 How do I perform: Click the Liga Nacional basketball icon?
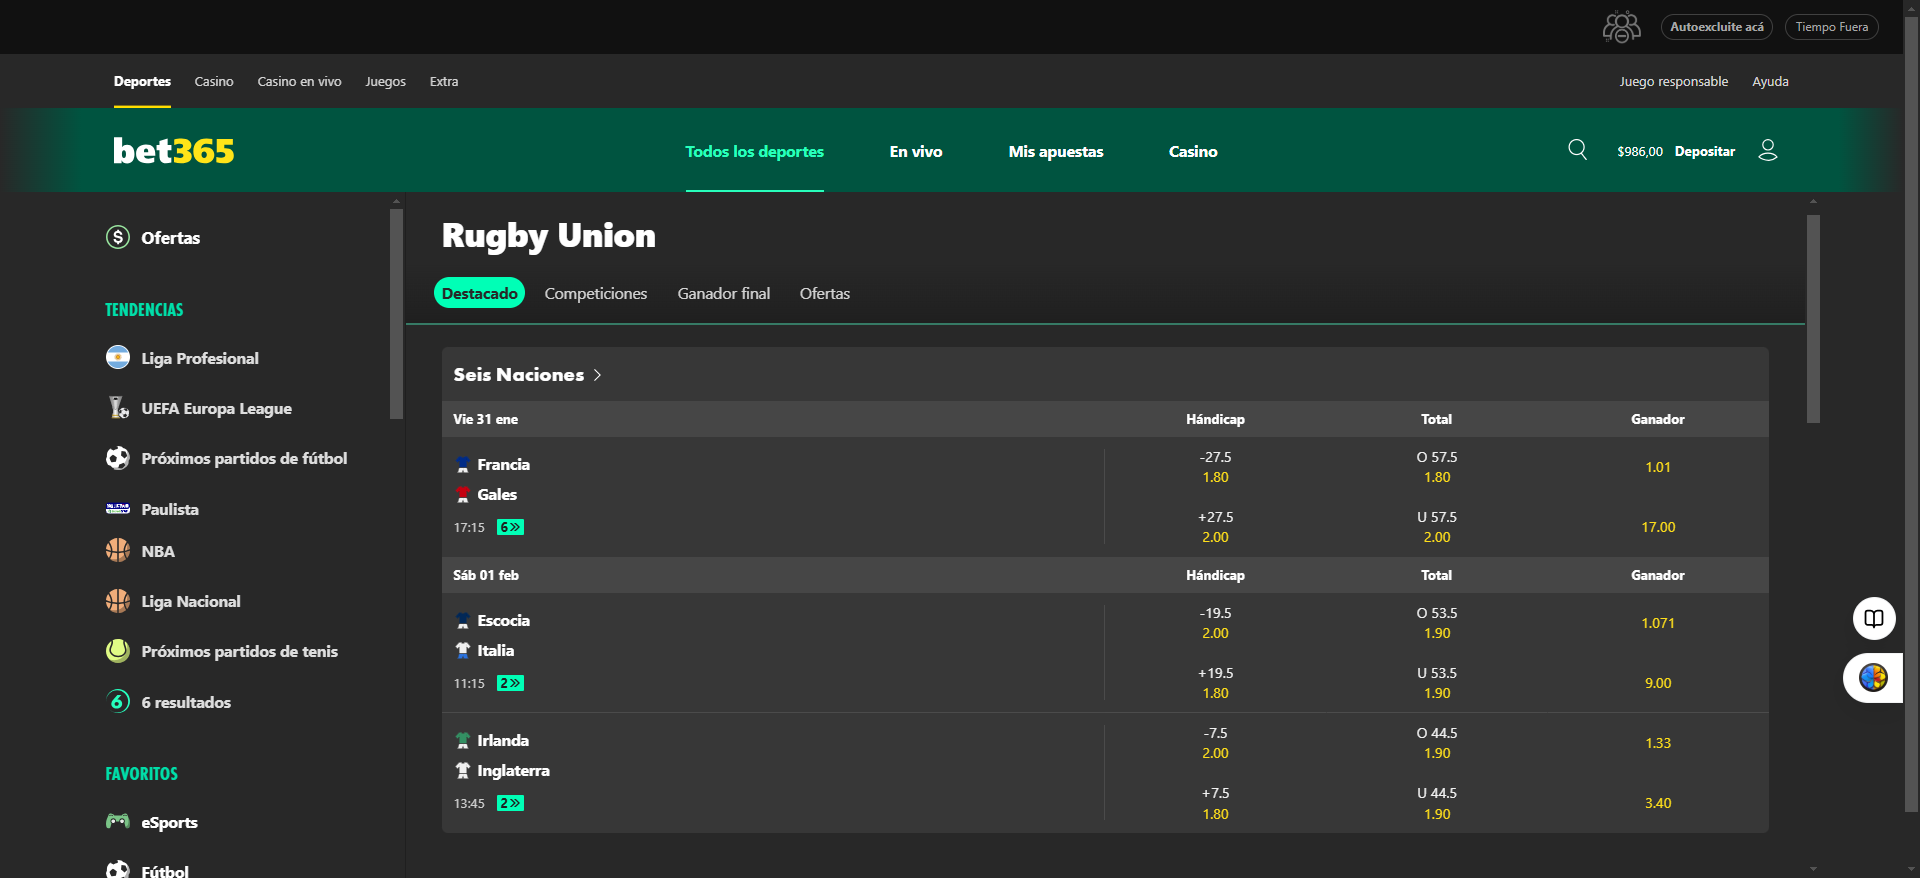pos(118,600)
